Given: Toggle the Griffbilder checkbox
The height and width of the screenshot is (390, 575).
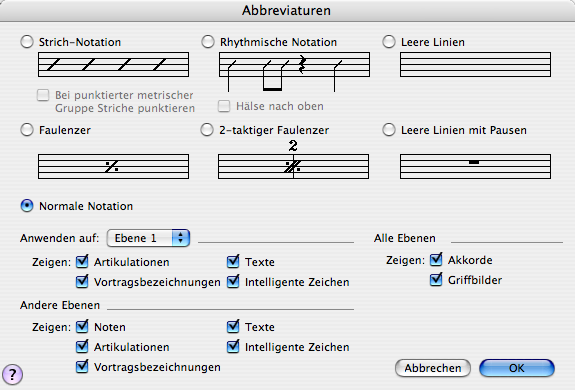Looking at the screenshot, I should tap(436, 280).
